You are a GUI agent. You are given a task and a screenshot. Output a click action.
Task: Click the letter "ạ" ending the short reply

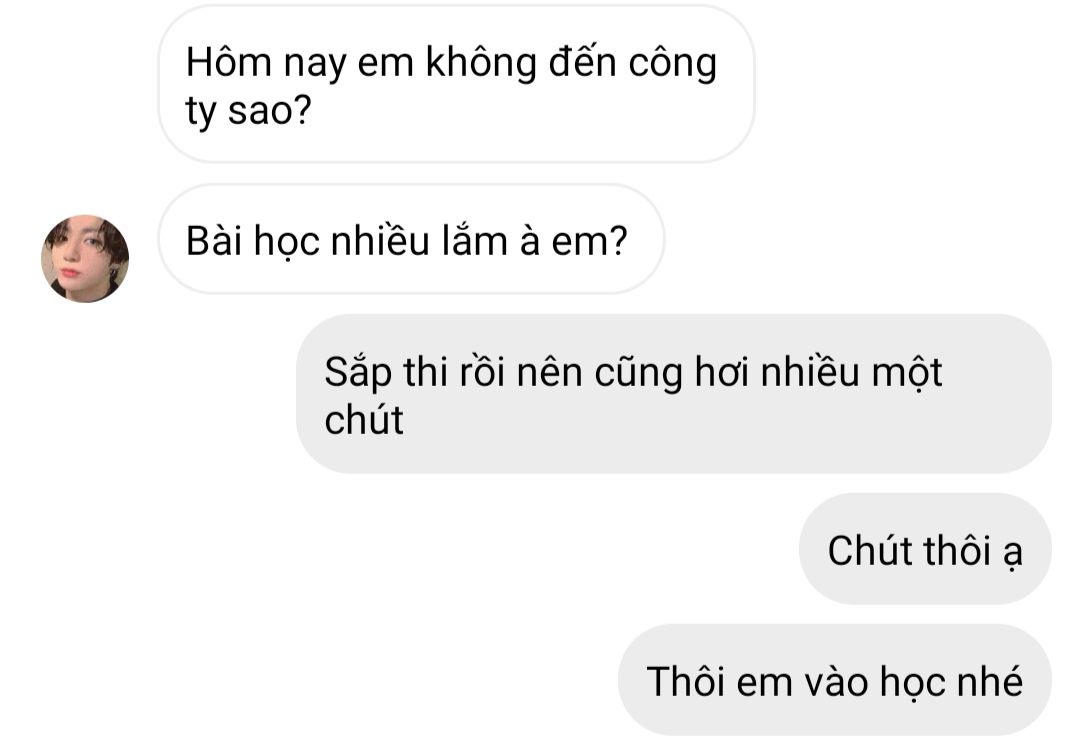(x=1012, y=554)
